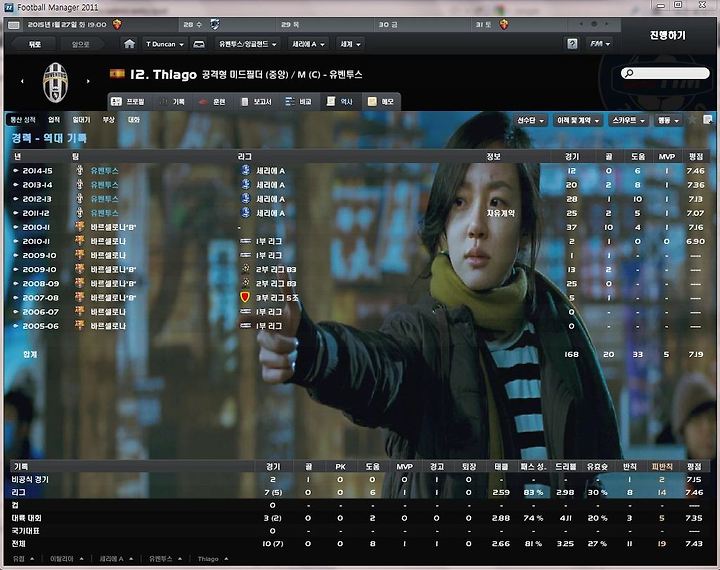Open the 행동 dropdown next to 스카우트
This screenshot has width=720, height=570.
668,120
